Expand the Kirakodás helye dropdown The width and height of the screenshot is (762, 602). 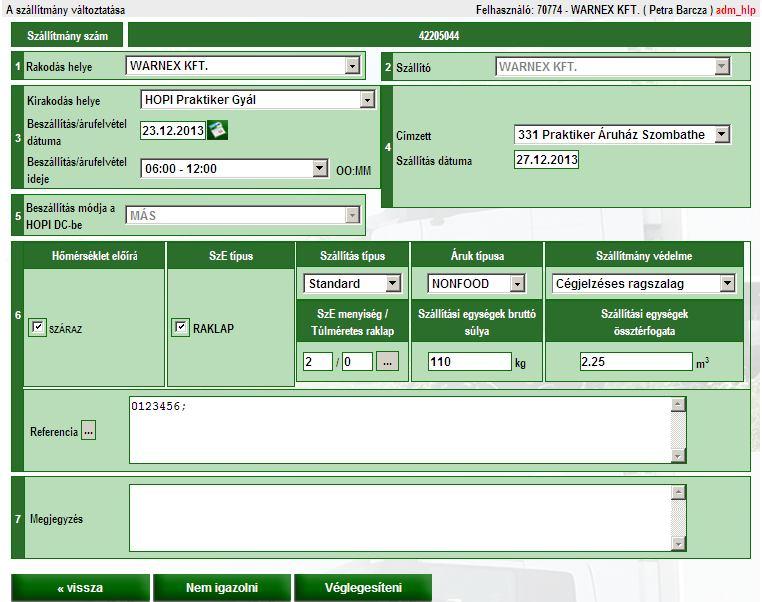tap(258, 100)
